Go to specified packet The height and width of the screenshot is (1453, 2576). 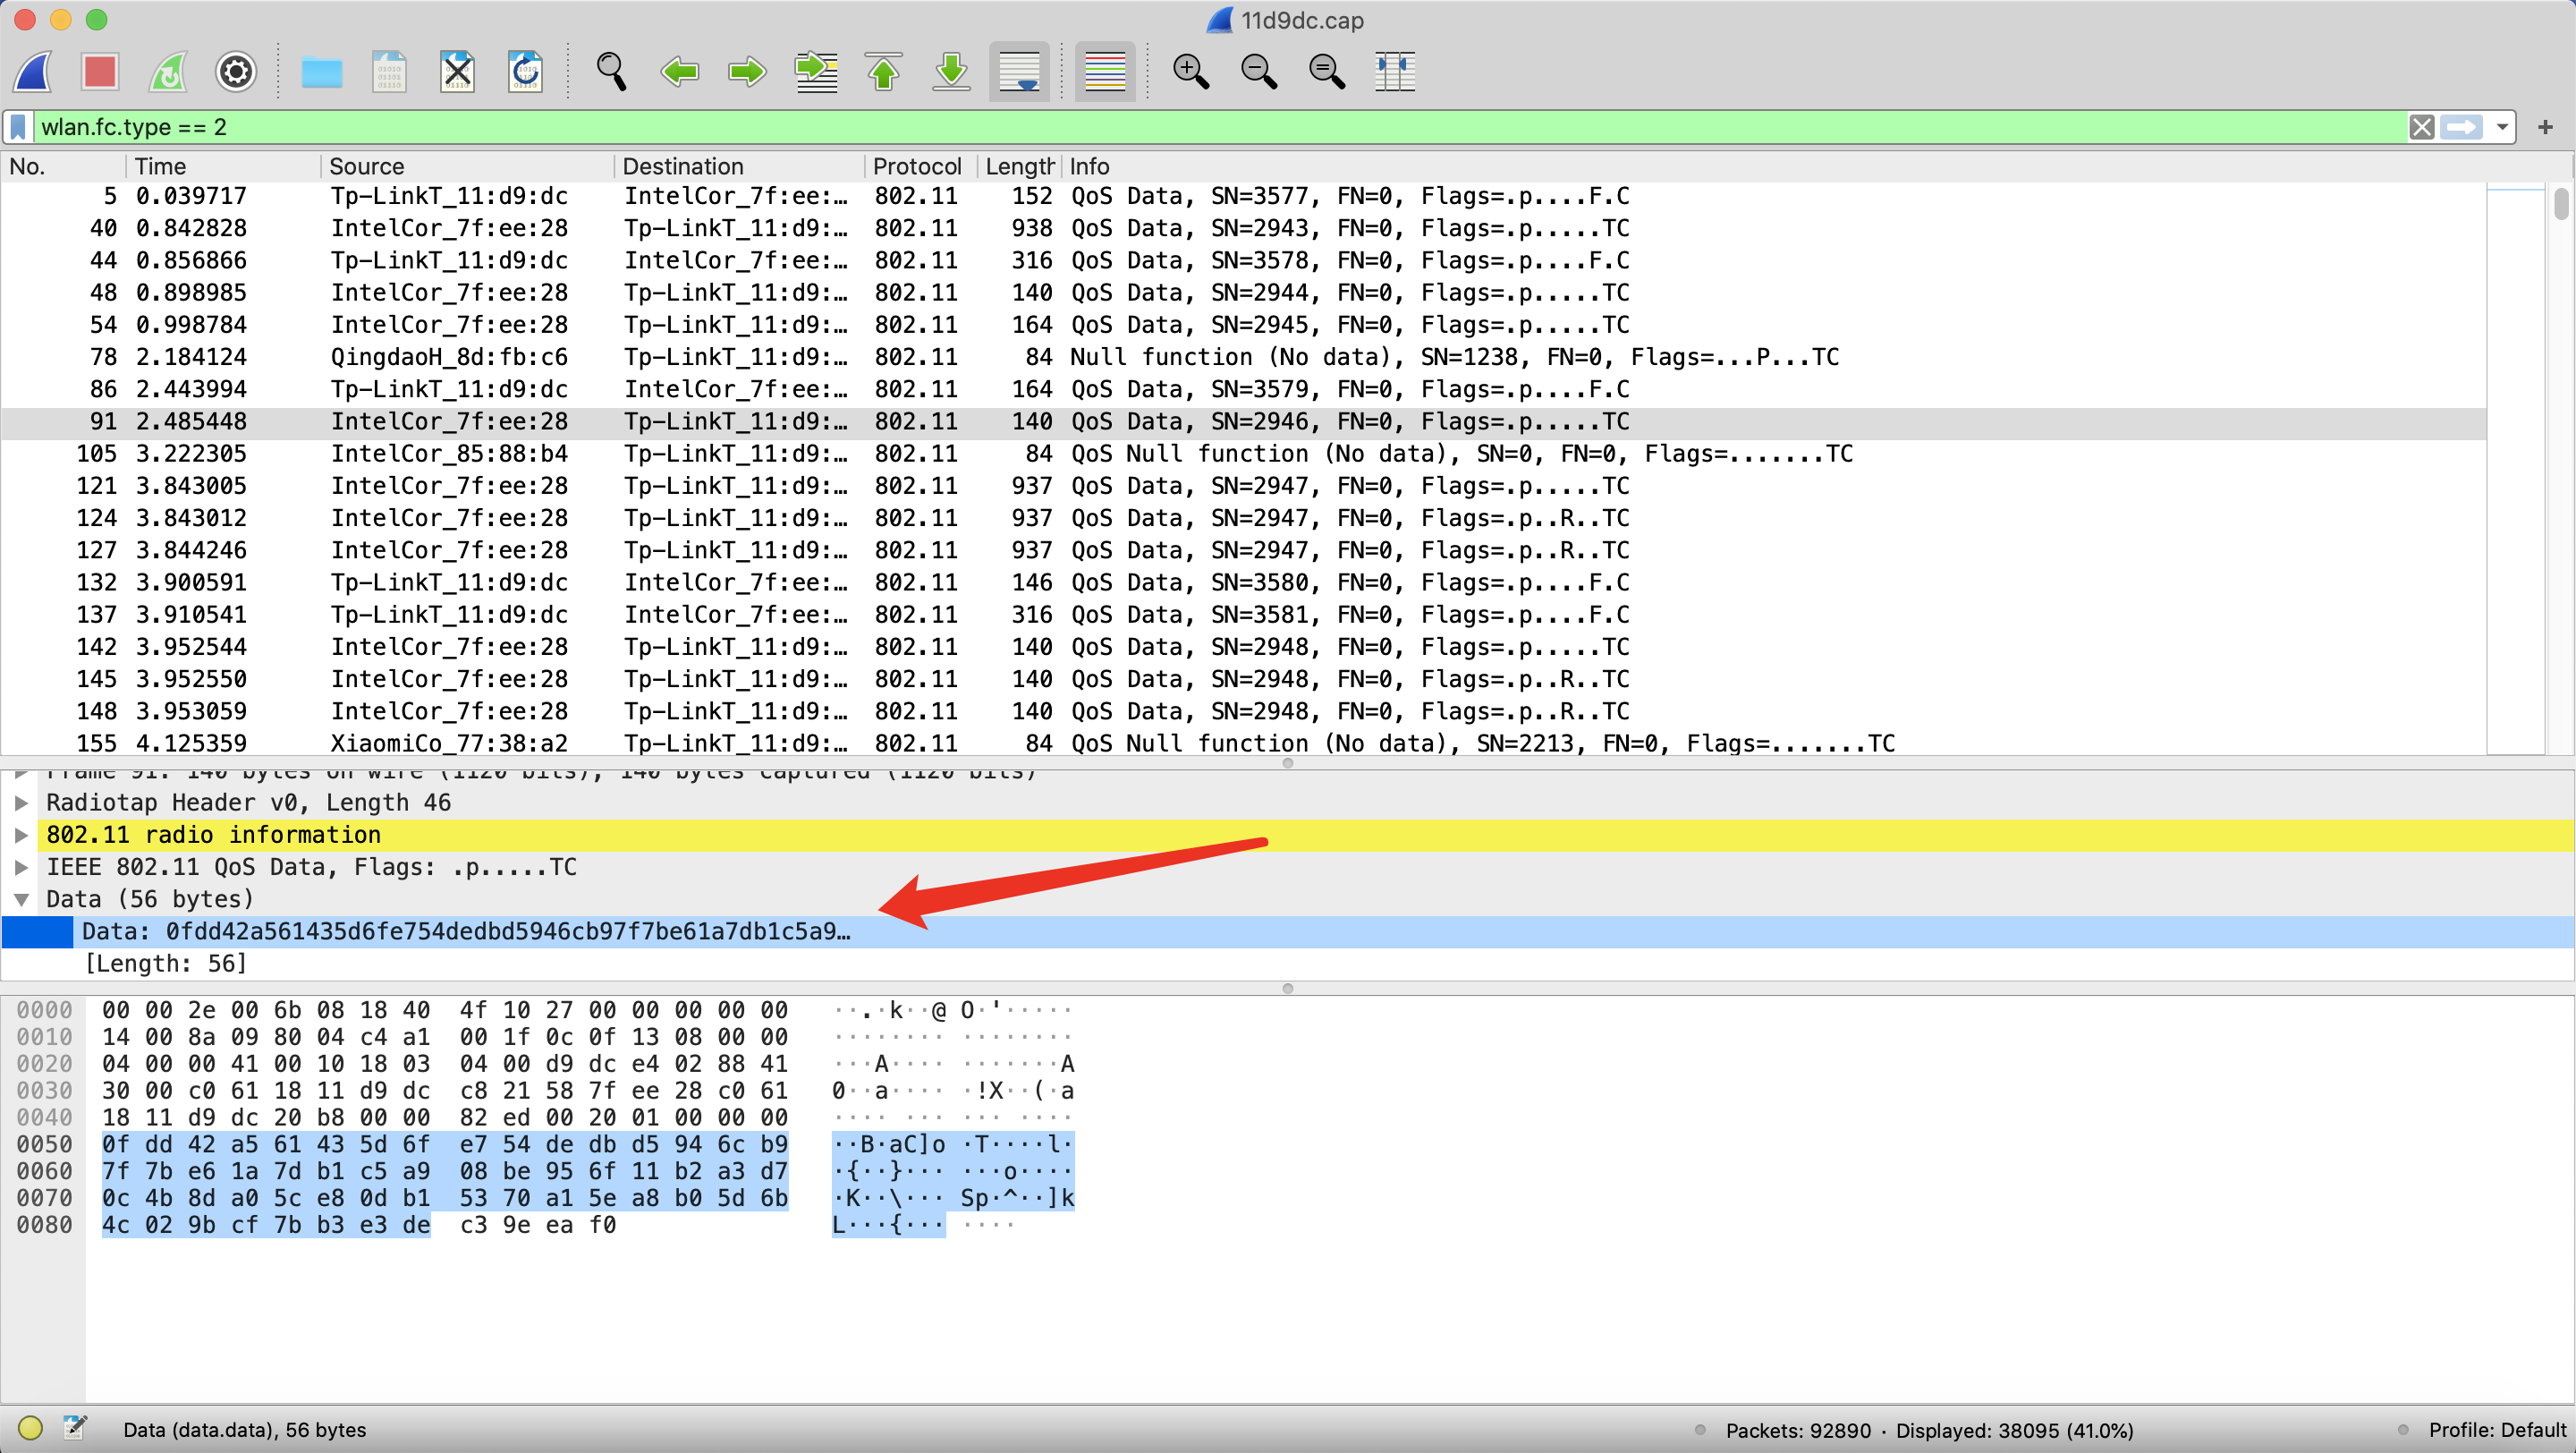click(x=816, y=72)
